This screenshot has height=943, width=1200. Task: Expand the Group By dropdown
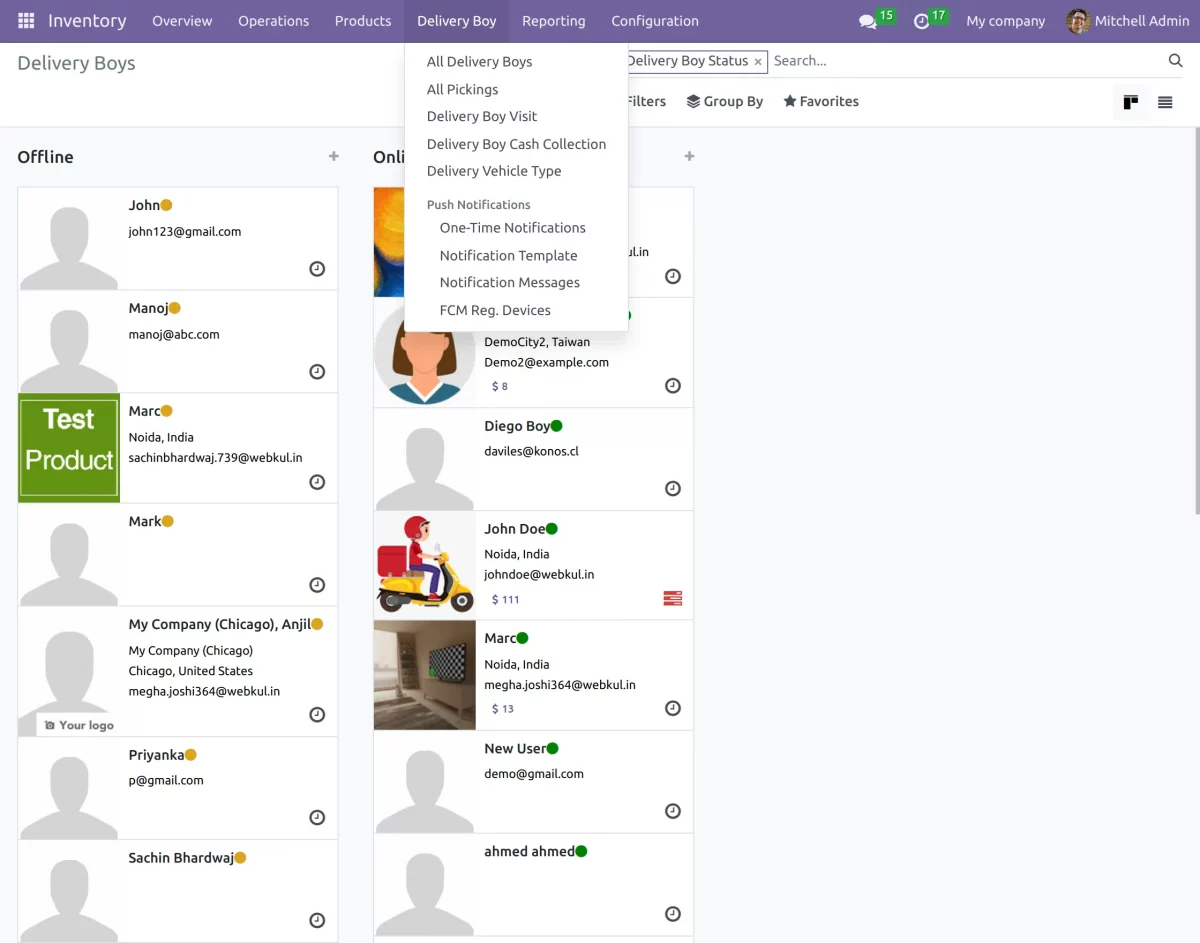tap(725, 101)
